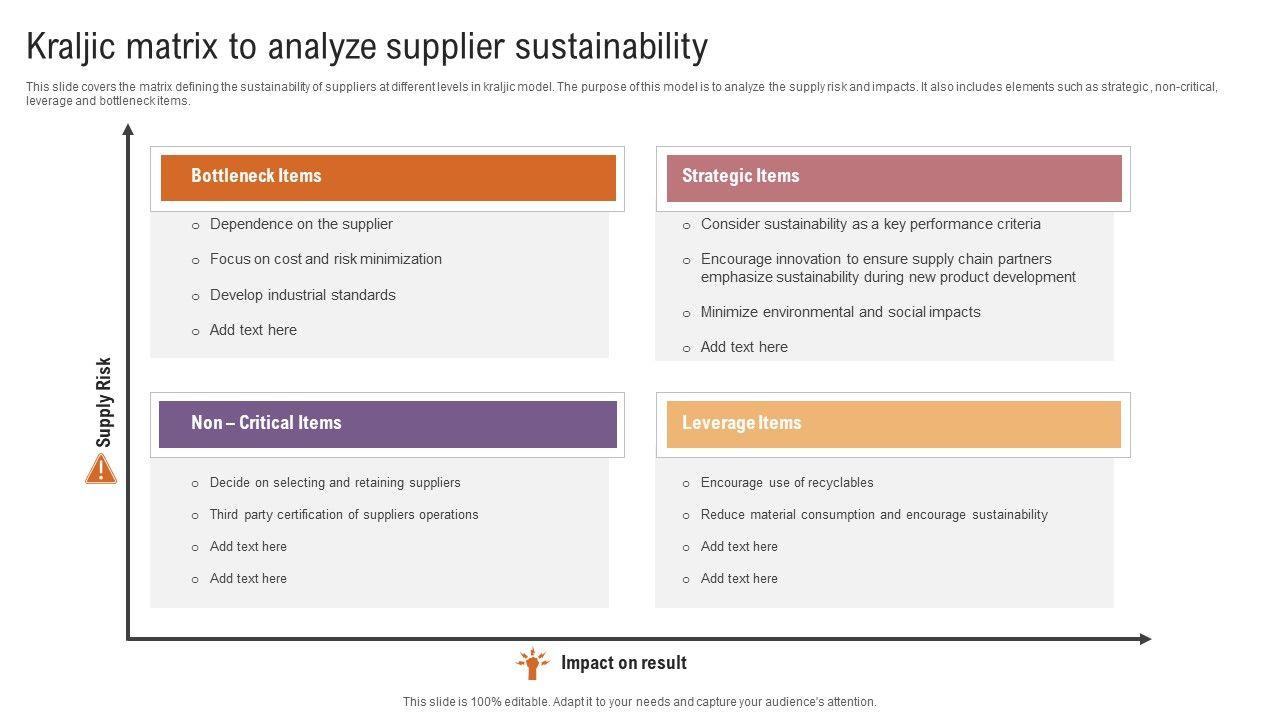Select the Supply Risk axis label
The image size is (1280, 720).
pyautogui.click(x=104, y=402)
